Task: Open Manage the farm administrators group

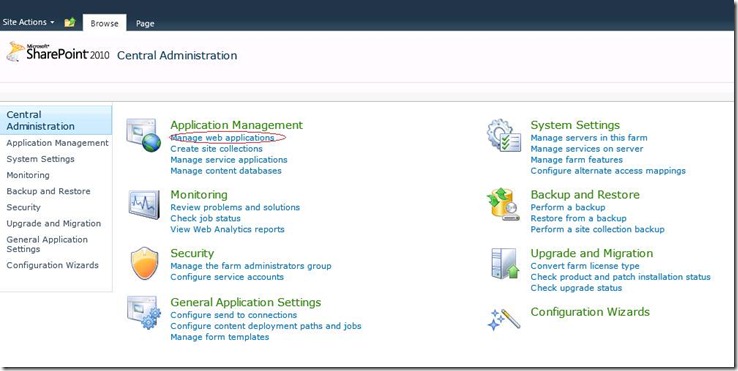Action: [251, 266]
